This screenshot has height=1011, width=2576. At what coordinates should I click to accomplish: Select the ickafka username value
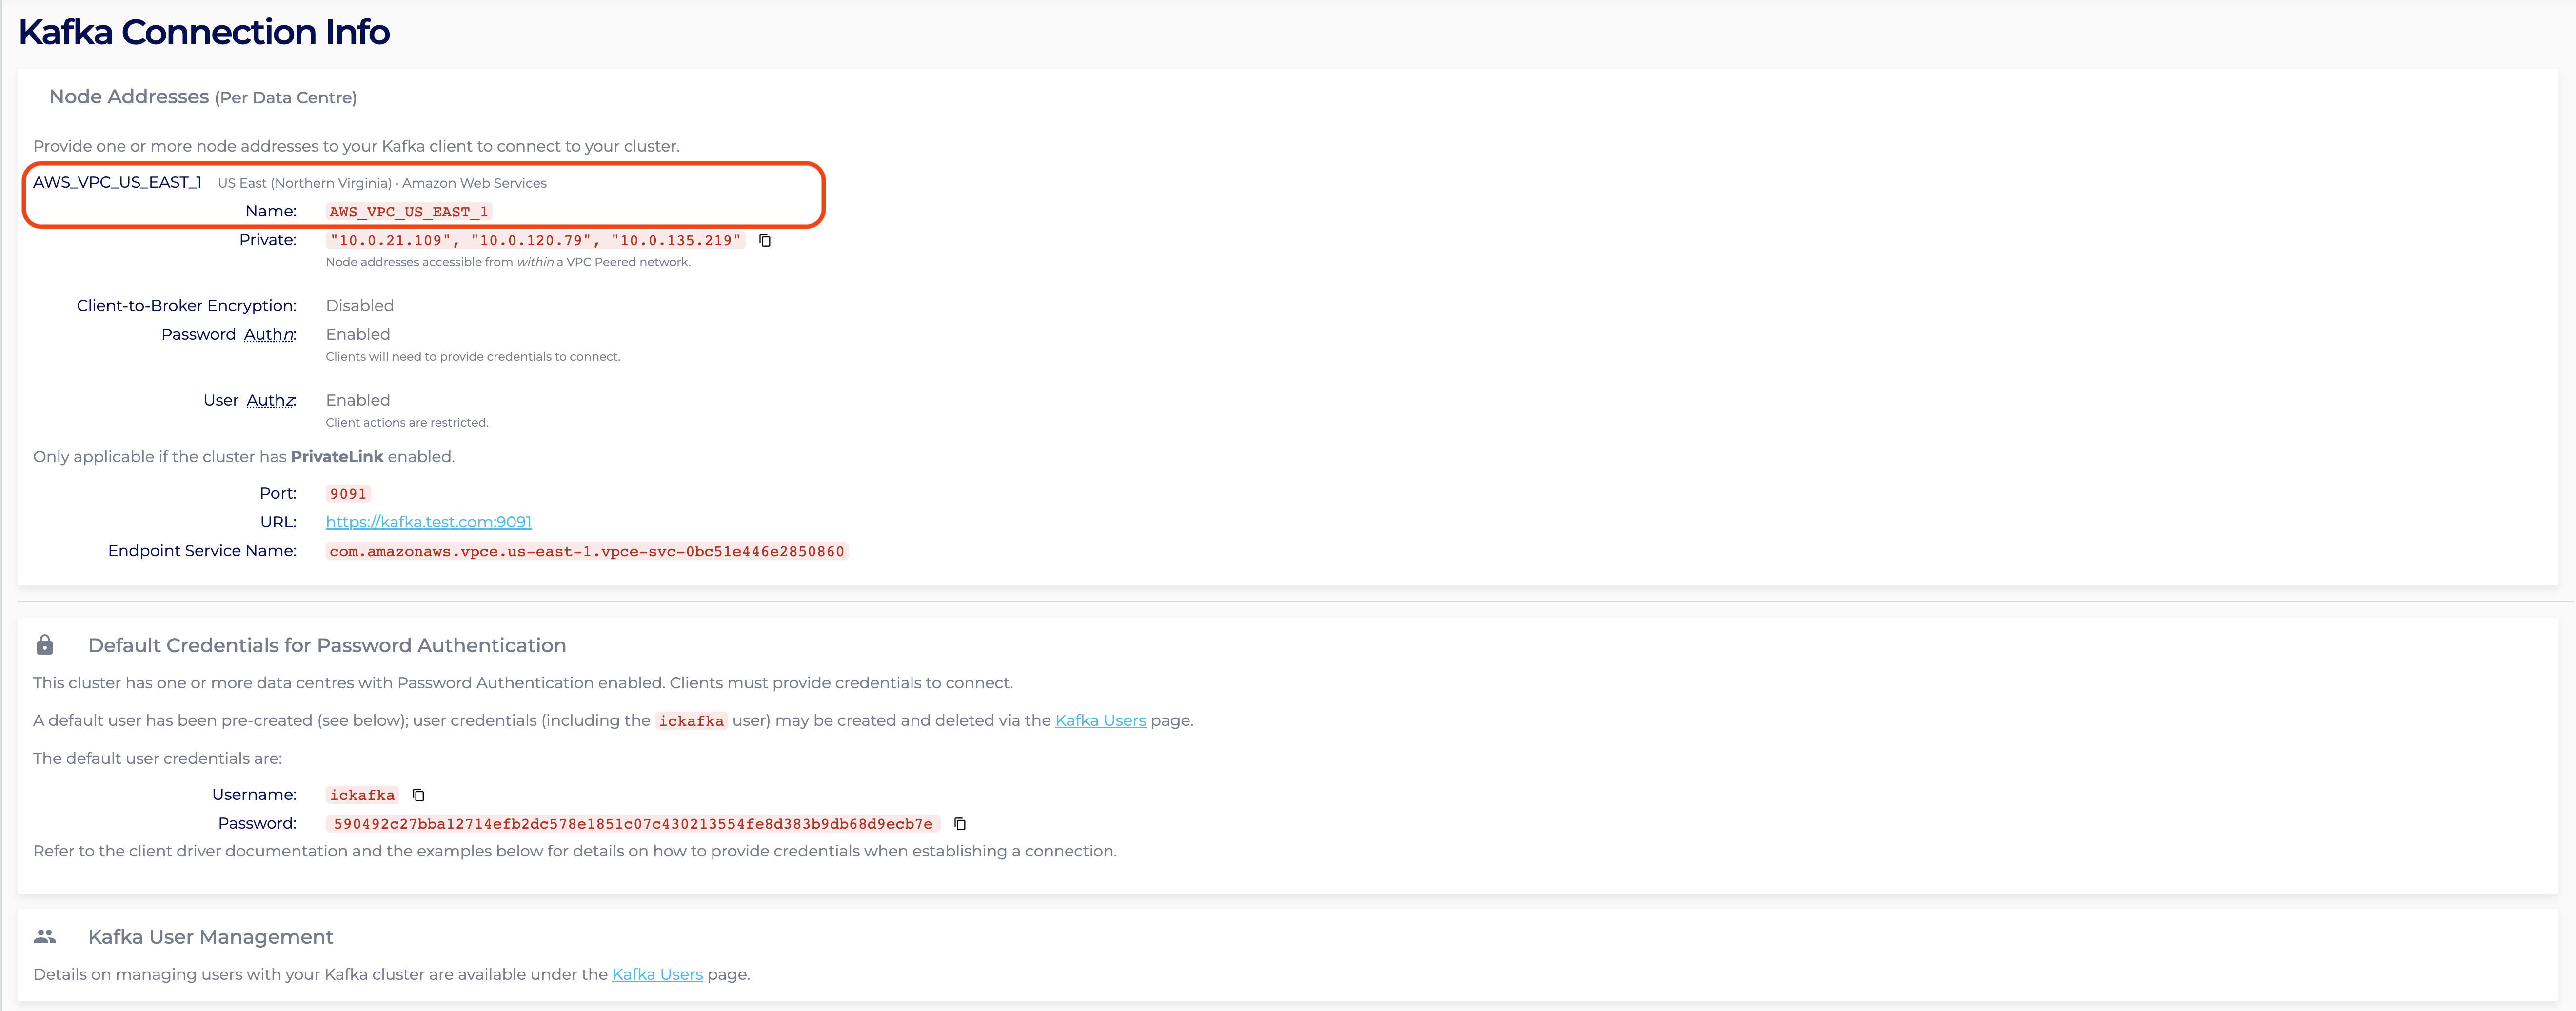click(362, 795)
